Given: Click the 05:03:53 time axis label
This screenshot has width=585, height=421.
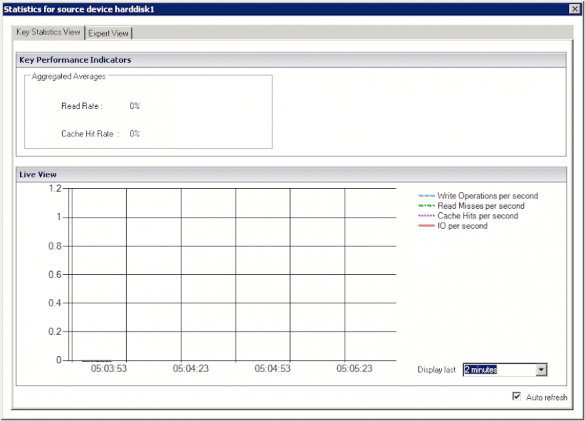Looking at the screenshot, I should 109,369.
